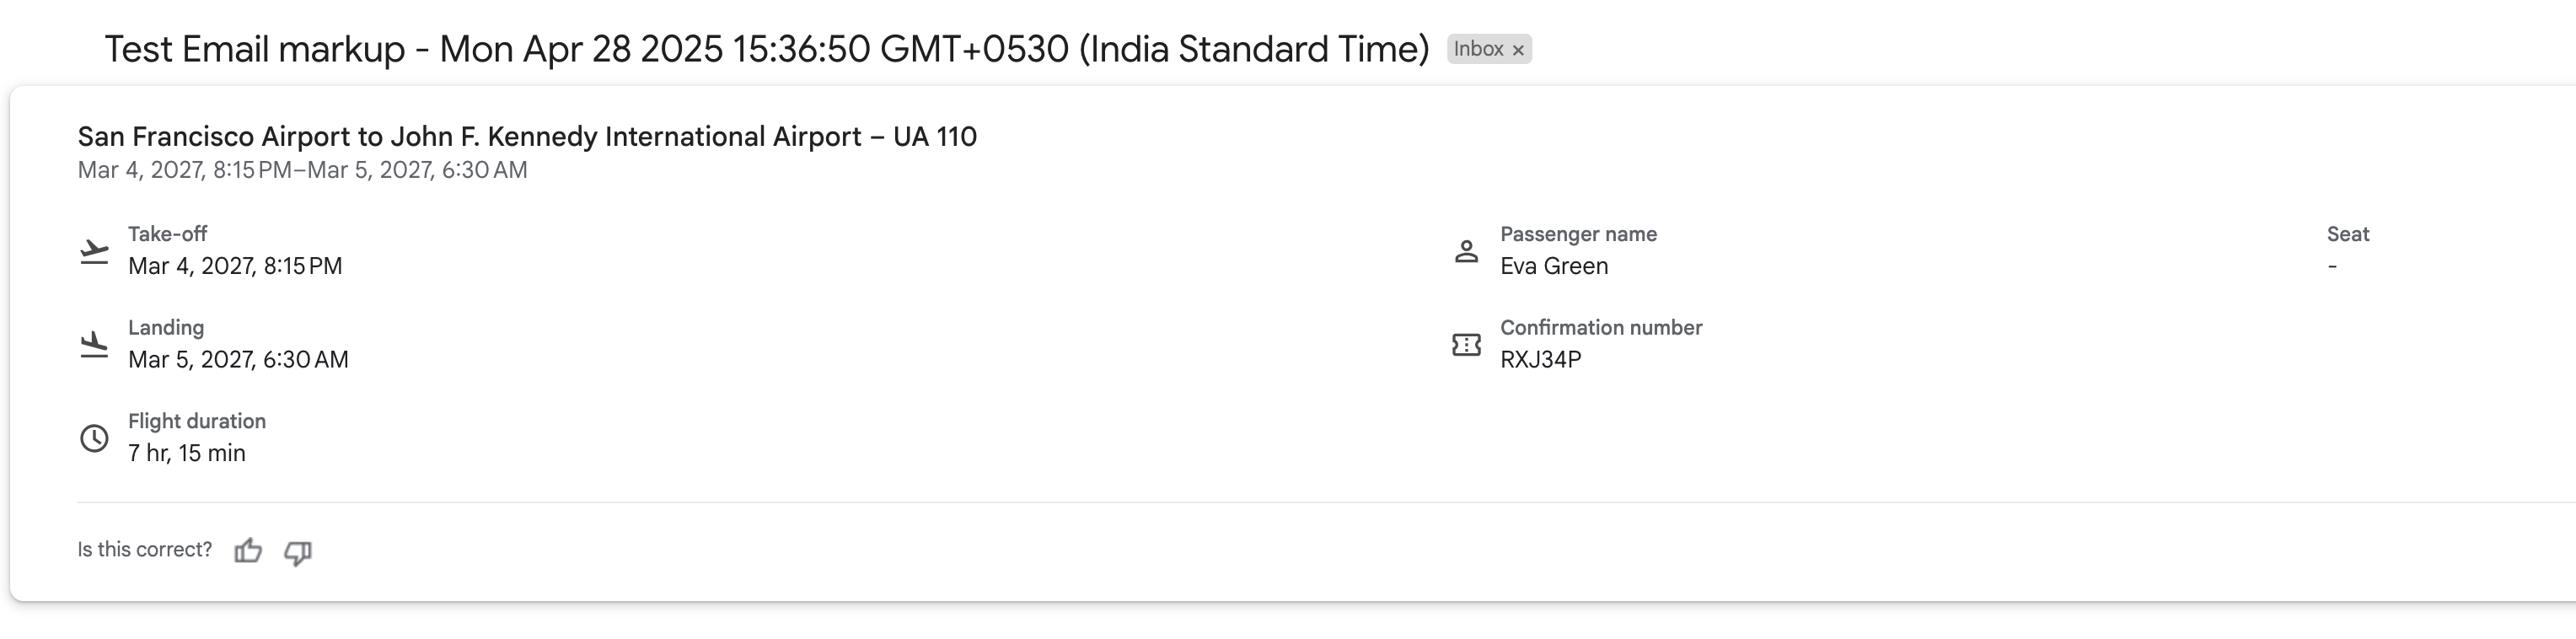Image resolution: width=2576 pixels, height=639 pixels.
Task: Click the flight date range subtitle
Action: pos(302,170)
